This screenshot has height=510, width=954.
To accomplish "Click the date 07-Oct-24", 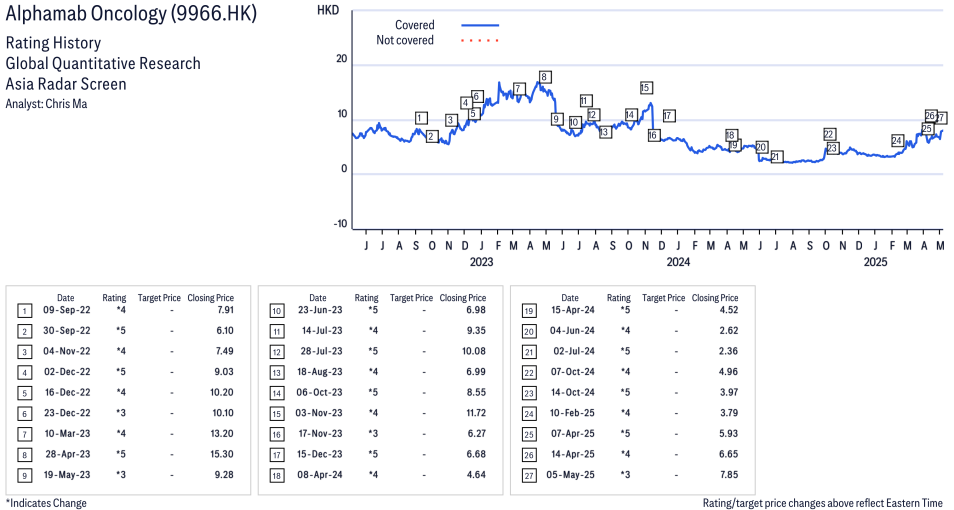I will (571, 372).
